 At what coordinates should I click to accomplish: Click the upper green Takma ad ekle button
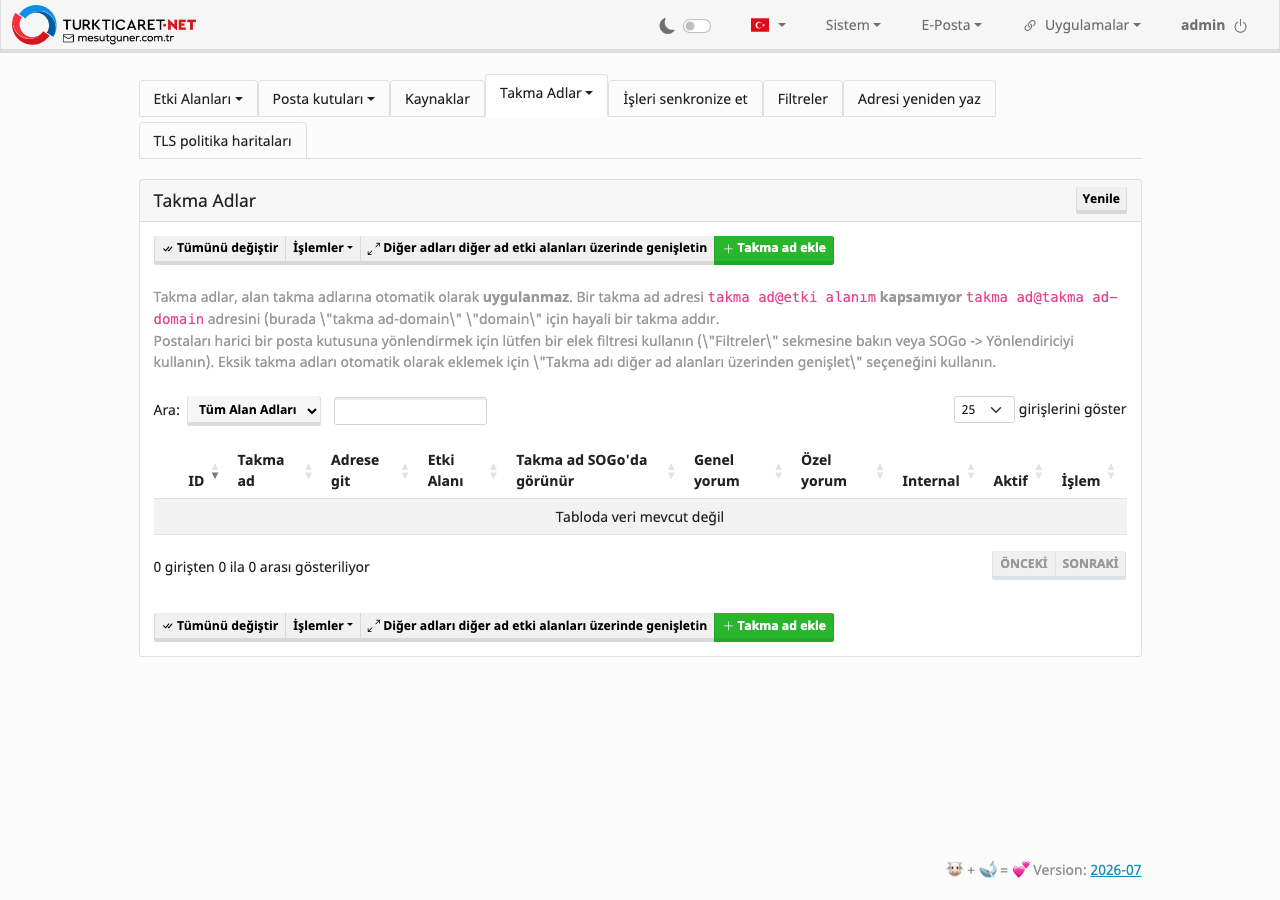[774, 249]
